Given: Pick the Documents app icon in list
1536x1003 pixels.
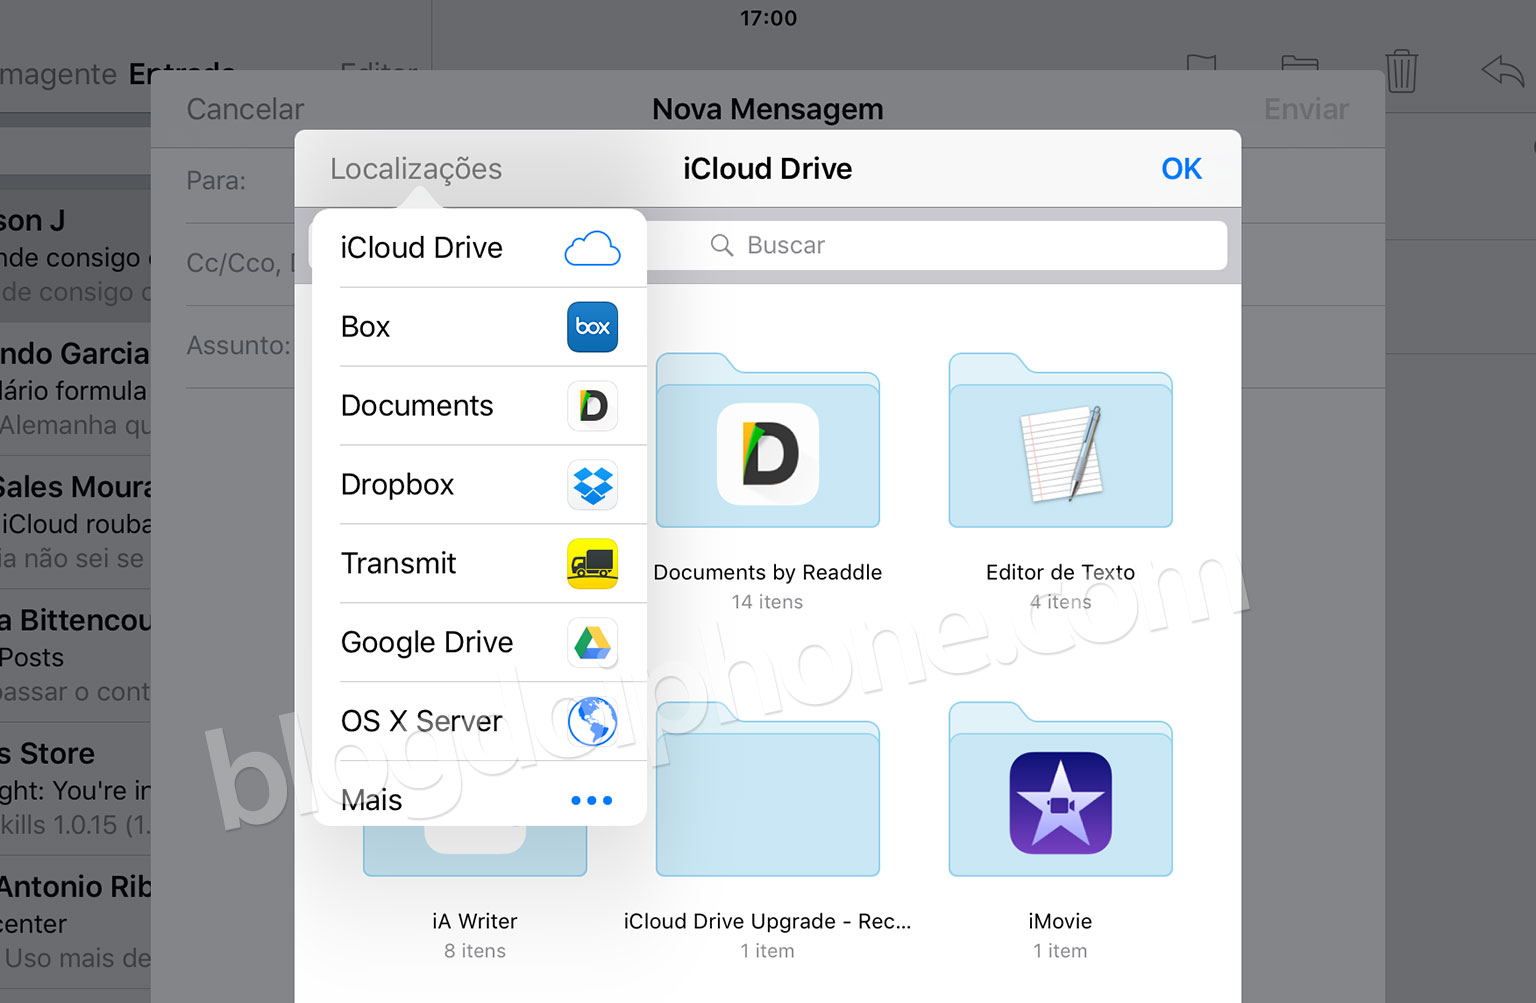Looking at the screenshot, I should (x=592, y=406).
